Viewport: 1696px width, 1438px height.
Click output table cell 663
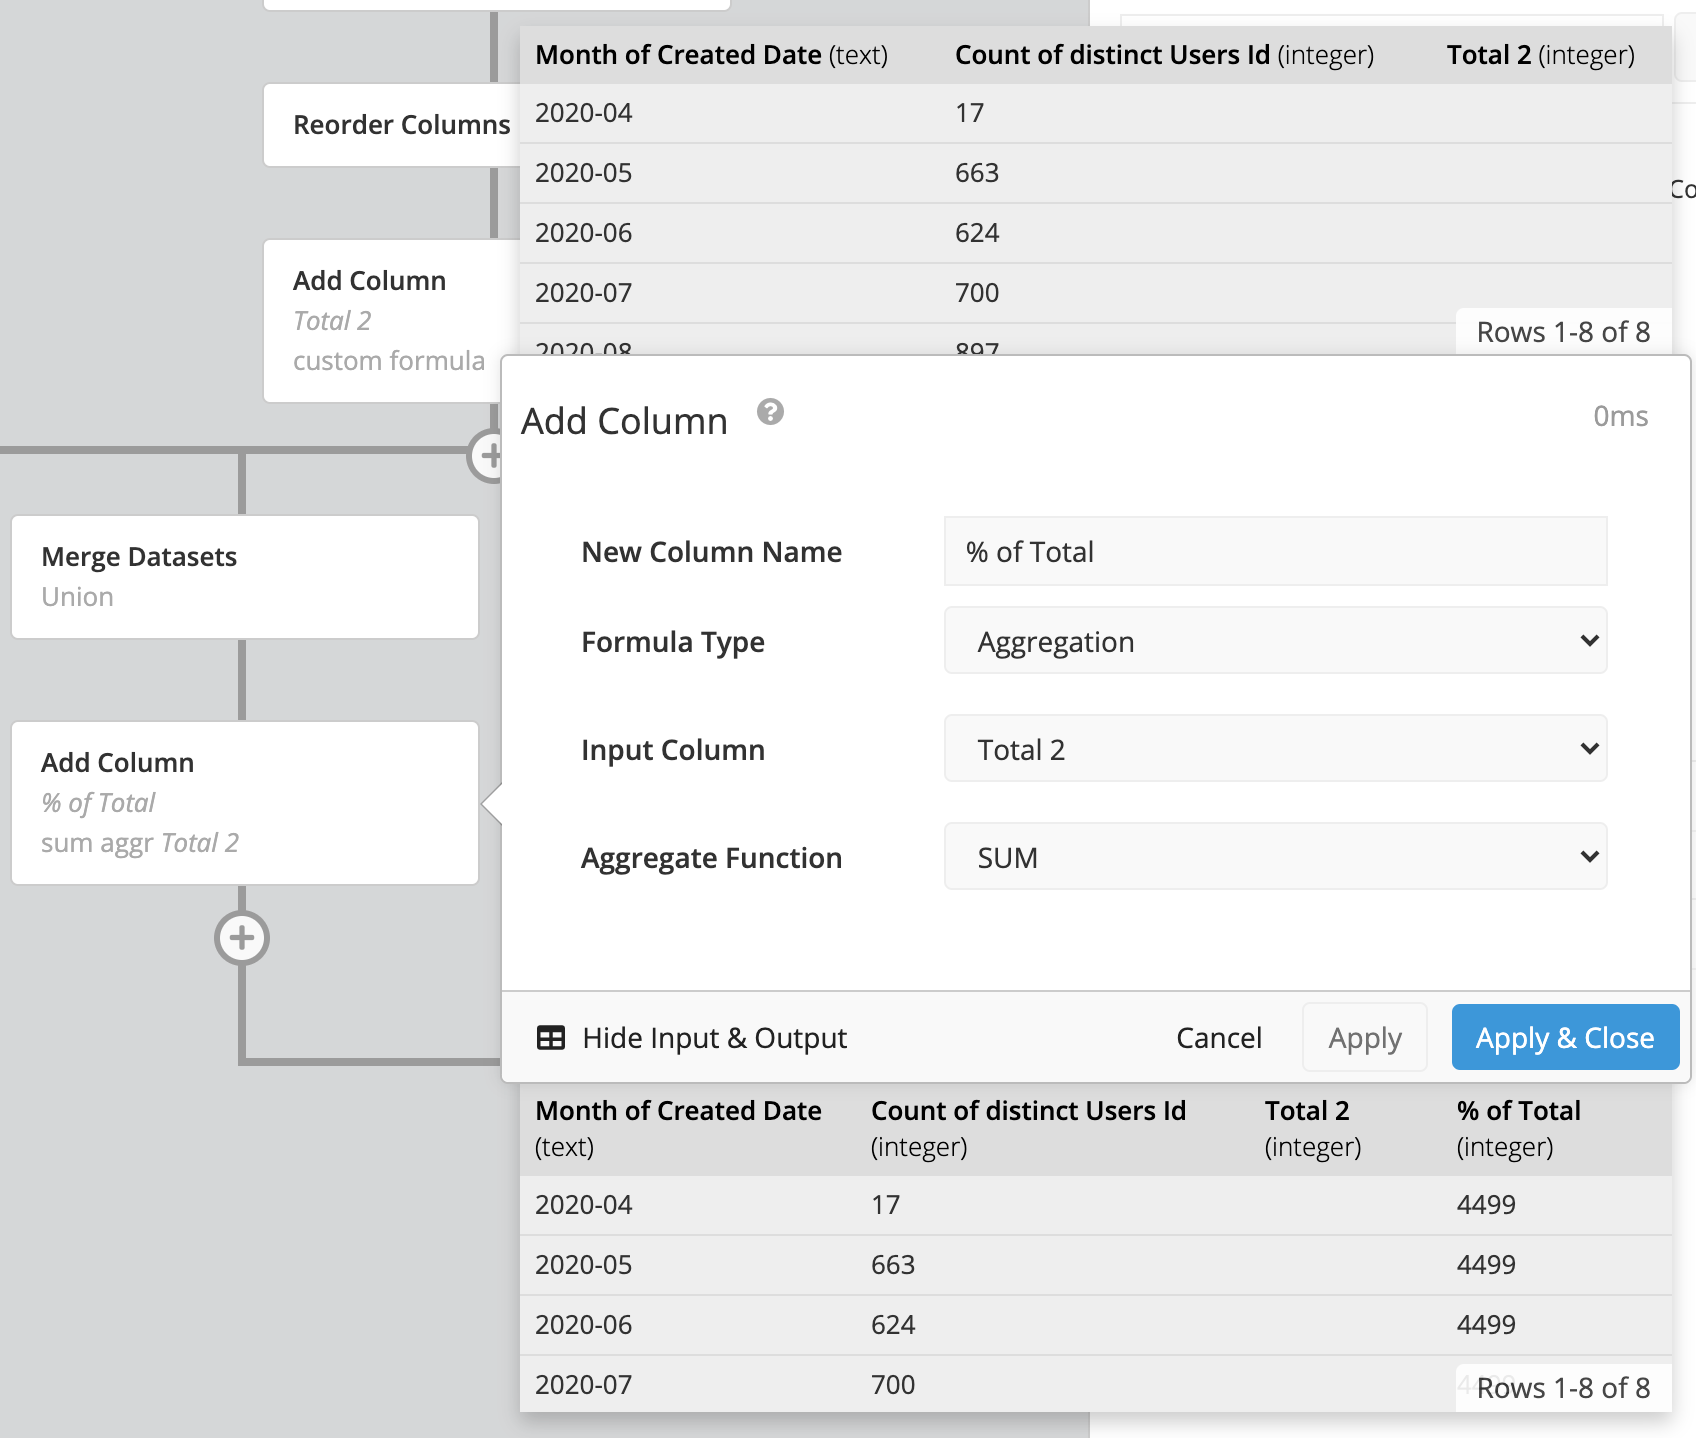(x=893, y=1265)
